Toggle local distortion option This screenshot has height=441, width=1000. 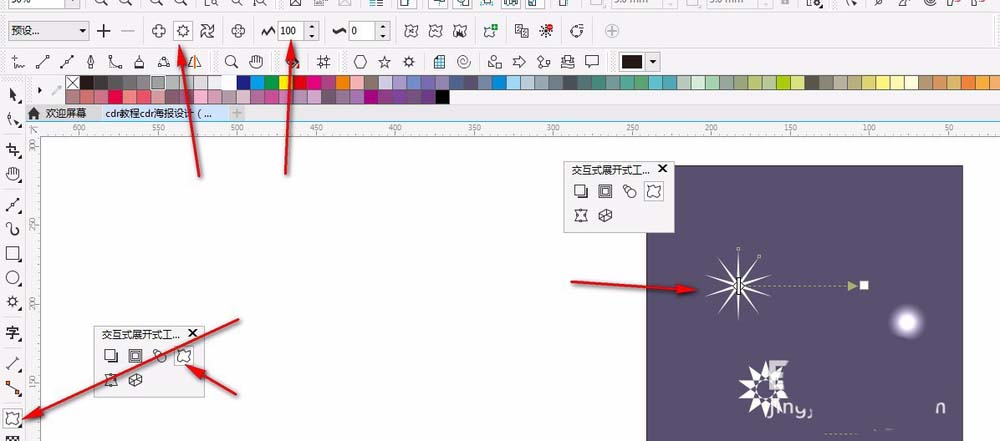tap(459, 31)
